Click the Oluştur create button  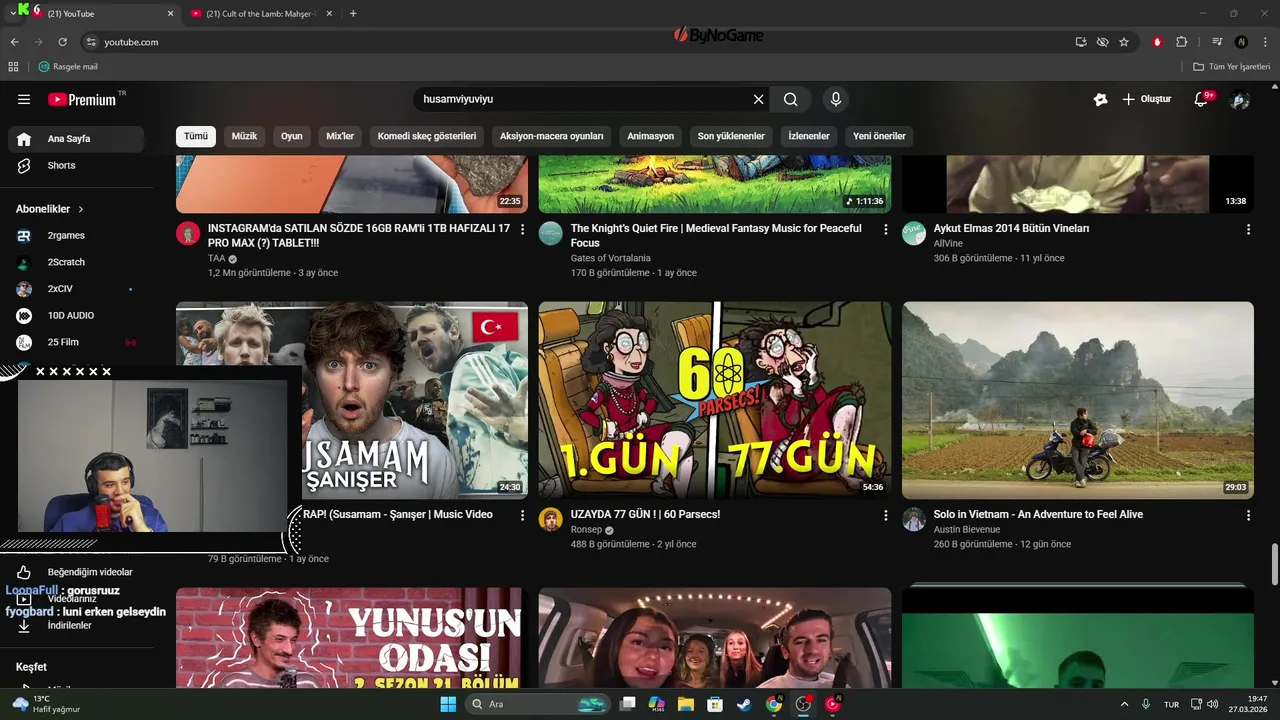click(x=1146, y=99)
